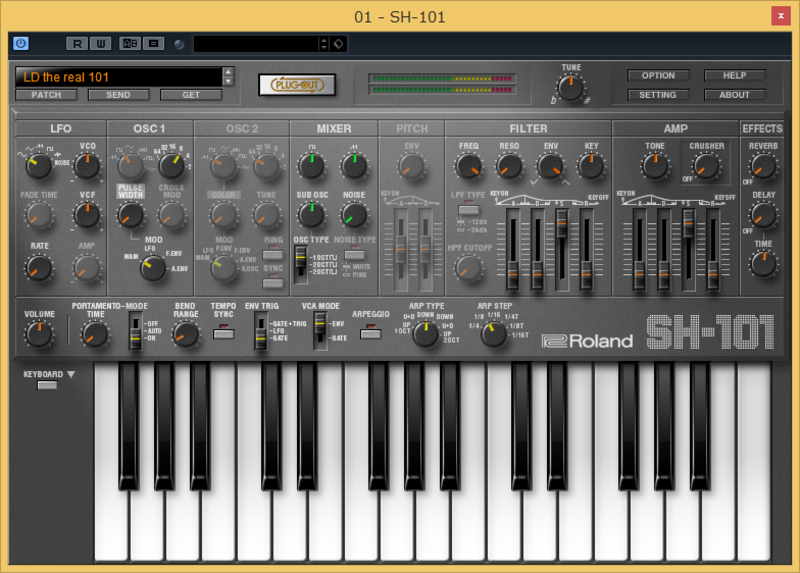Click the FILTER KEY follow knob
800x573 pixels.
(591, 166)
